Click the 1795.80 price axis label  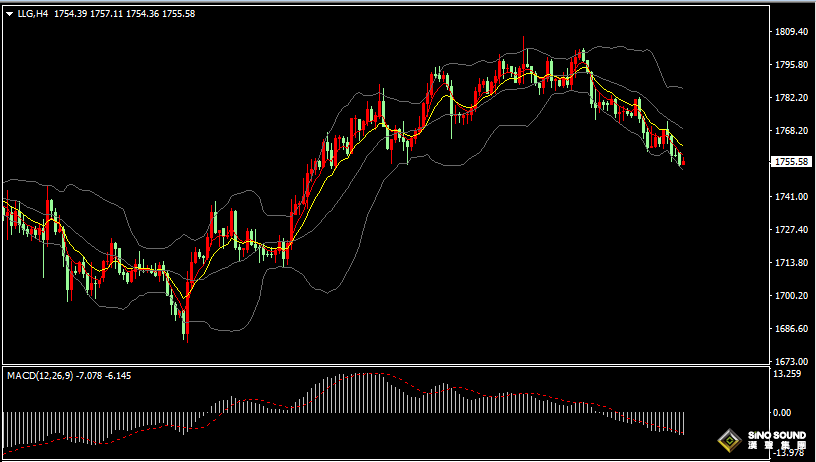(x=792, y=65)
